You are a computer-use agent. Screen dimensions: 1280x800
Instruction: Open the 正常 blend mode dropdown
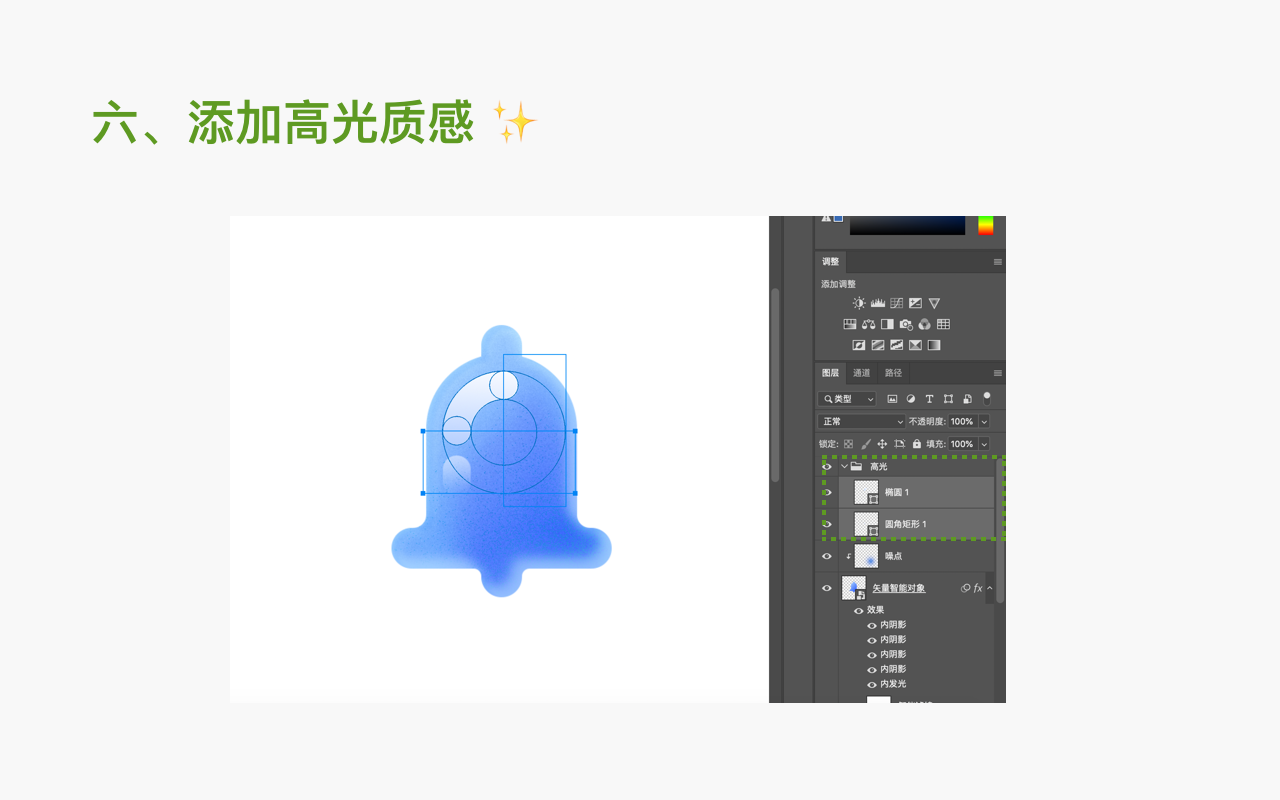[x=862, y=422]
